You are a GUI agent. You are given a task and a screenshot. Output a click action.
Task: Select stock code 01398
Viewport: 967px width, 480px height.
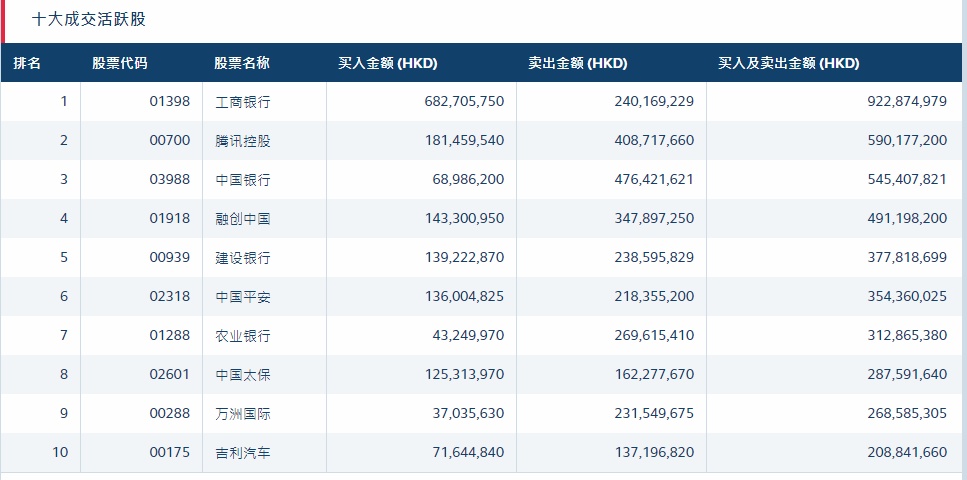170,101
